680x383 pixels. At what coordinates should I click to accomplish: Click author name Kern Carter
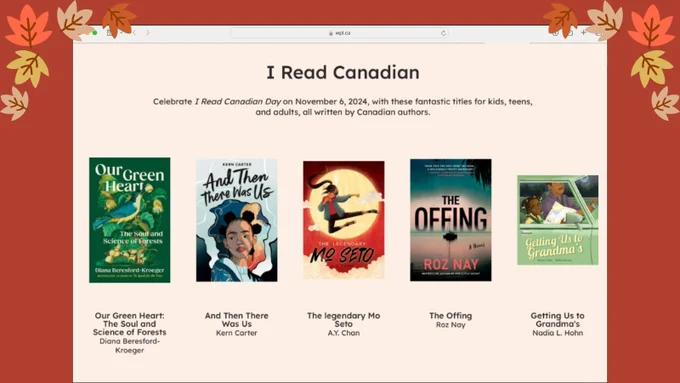click(237, 333)
